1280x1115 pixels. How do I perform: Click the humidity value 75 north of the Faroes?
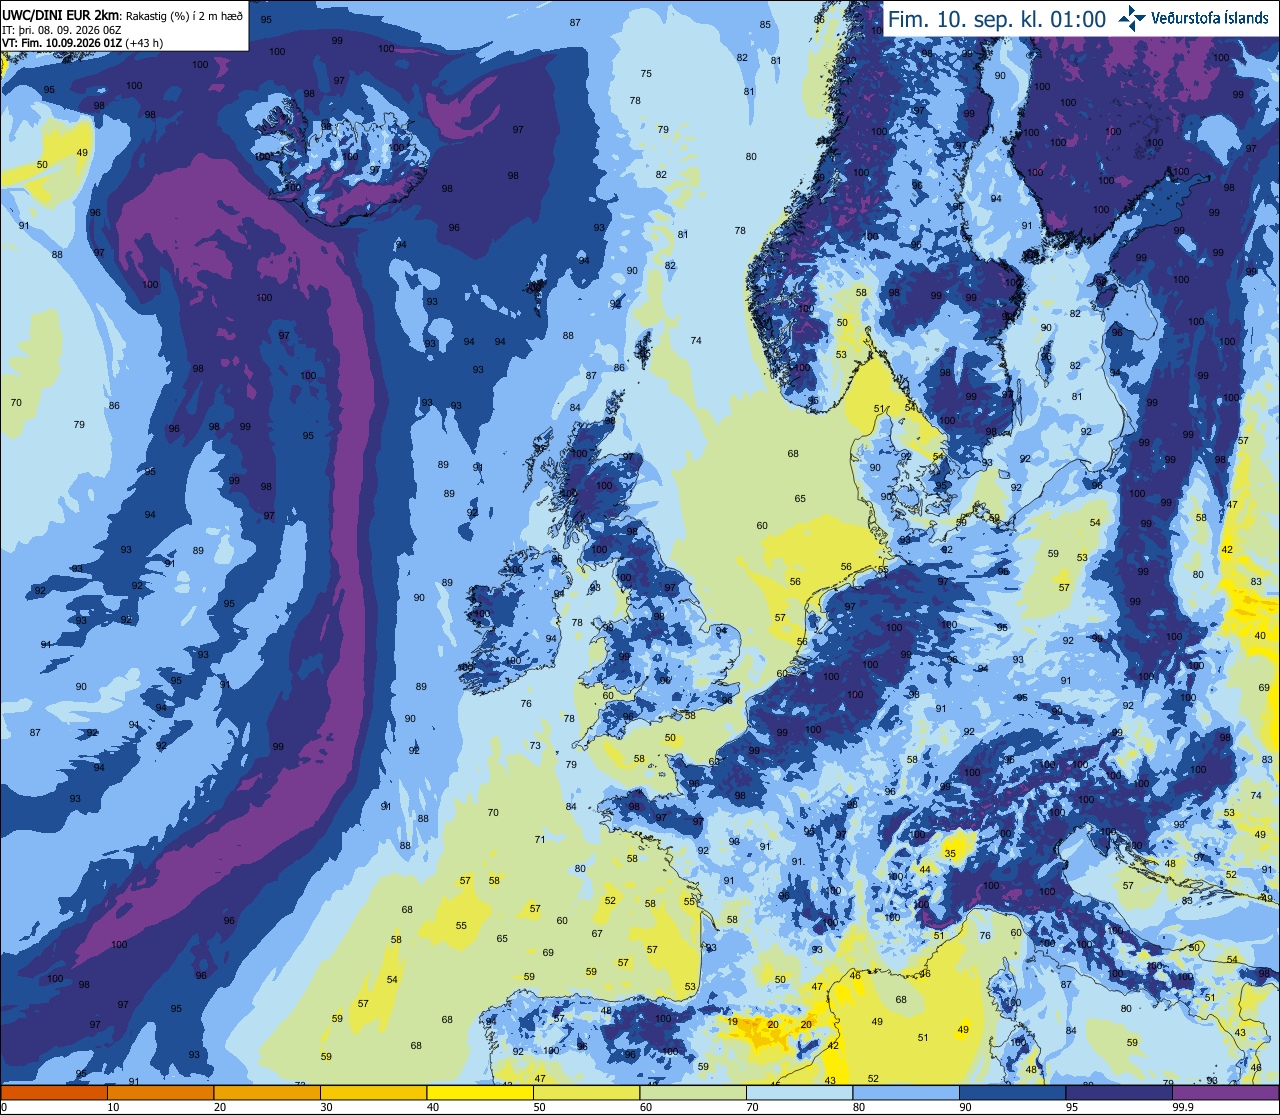[x=646, y=74]
